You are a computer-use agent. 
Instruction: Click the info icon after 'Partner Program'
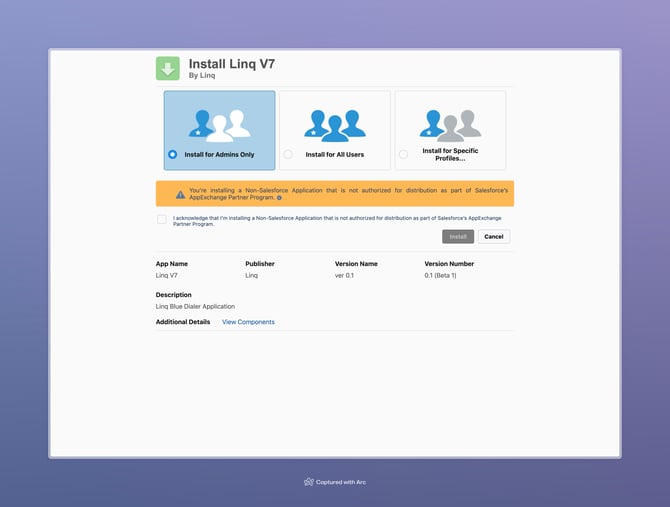click(279, 198)
